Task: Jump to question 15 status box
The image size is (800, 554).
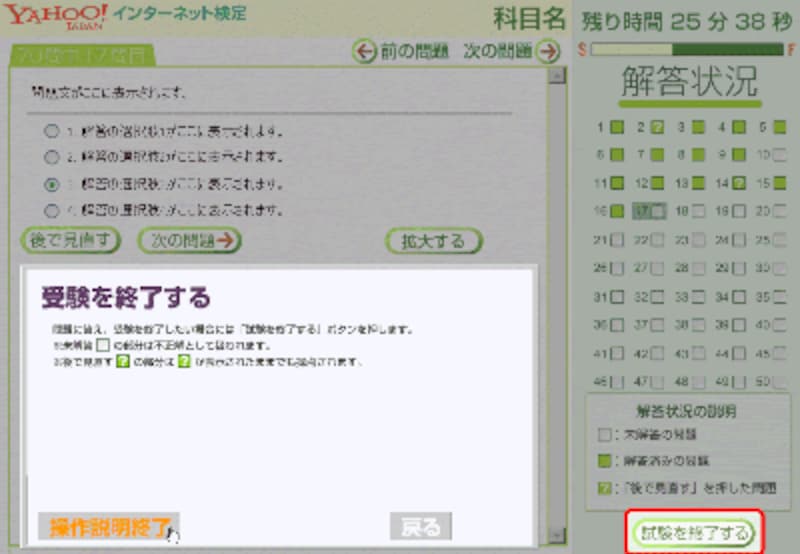Action: (x=780, y=183)
